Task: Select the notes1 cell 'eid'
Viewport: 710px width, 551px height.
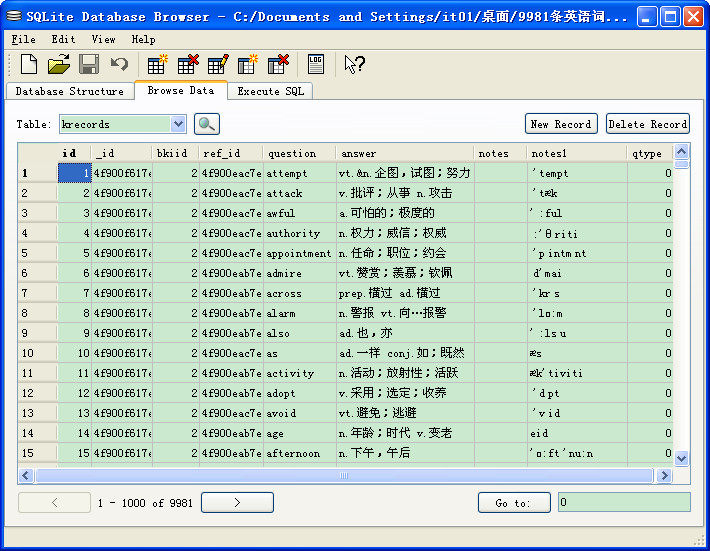Action: point(577,433)
